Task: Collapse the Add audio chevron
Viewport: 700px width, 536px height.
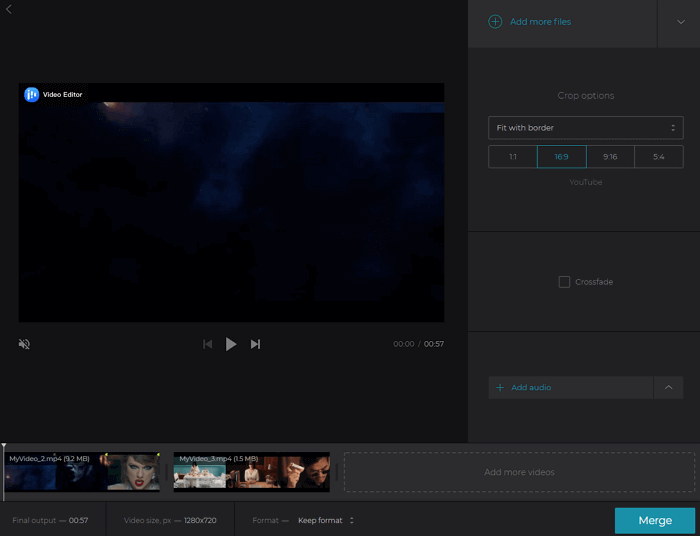Action: 668,388
